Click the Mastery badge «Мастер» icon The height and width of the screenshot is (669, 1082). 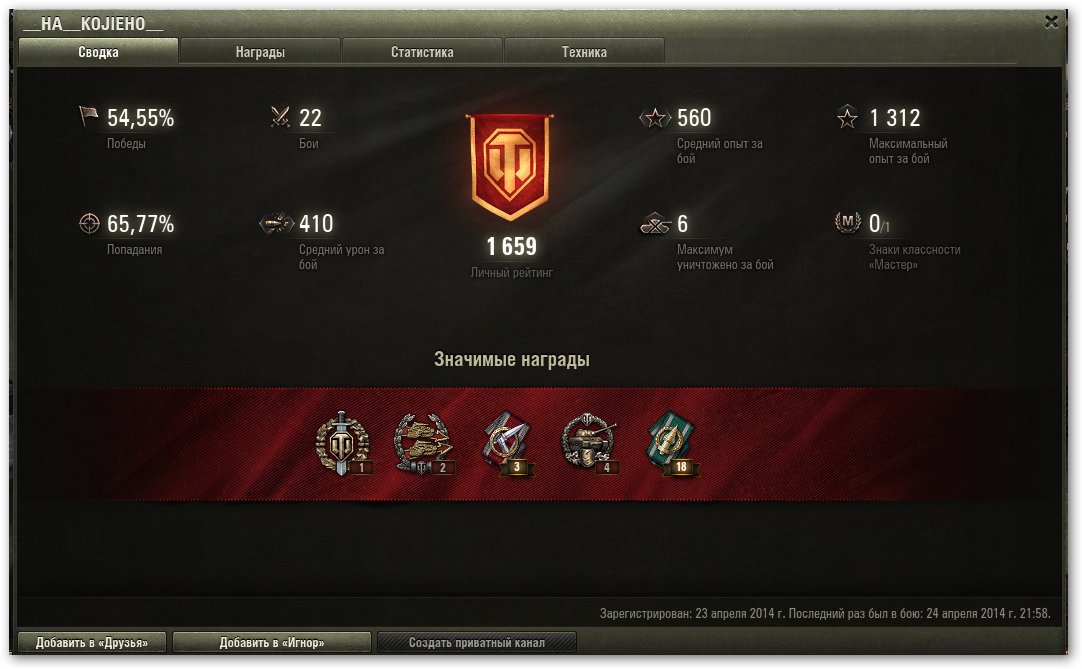click(847, 222)
